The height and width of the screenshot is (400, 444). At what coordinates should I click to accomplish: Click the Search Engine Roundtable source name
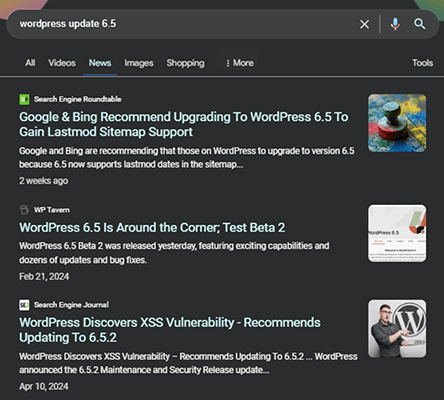tap(77, 99)
